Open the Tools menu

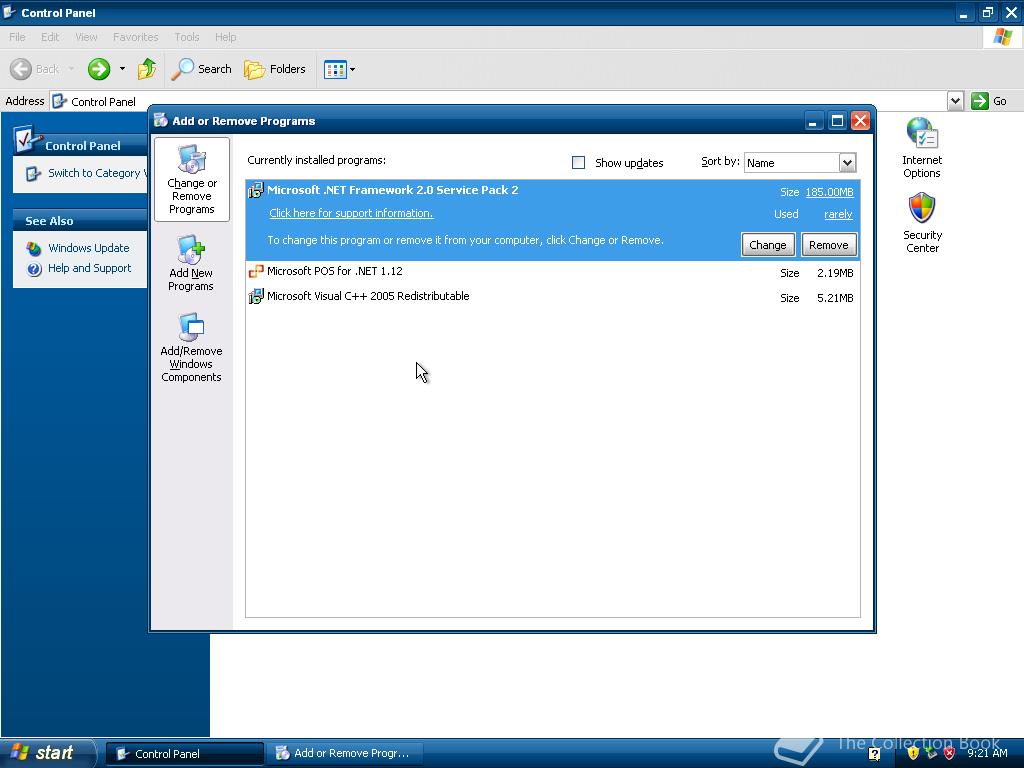187,37
